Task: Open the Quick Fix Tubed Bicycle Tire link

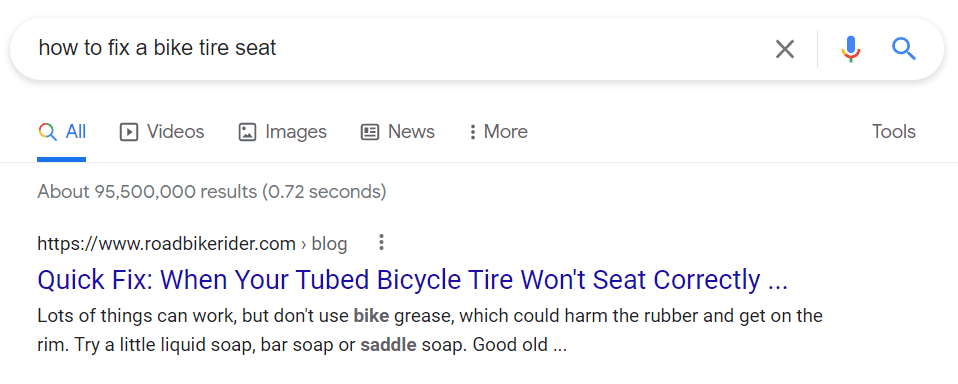Action: [x=412, y=280]
